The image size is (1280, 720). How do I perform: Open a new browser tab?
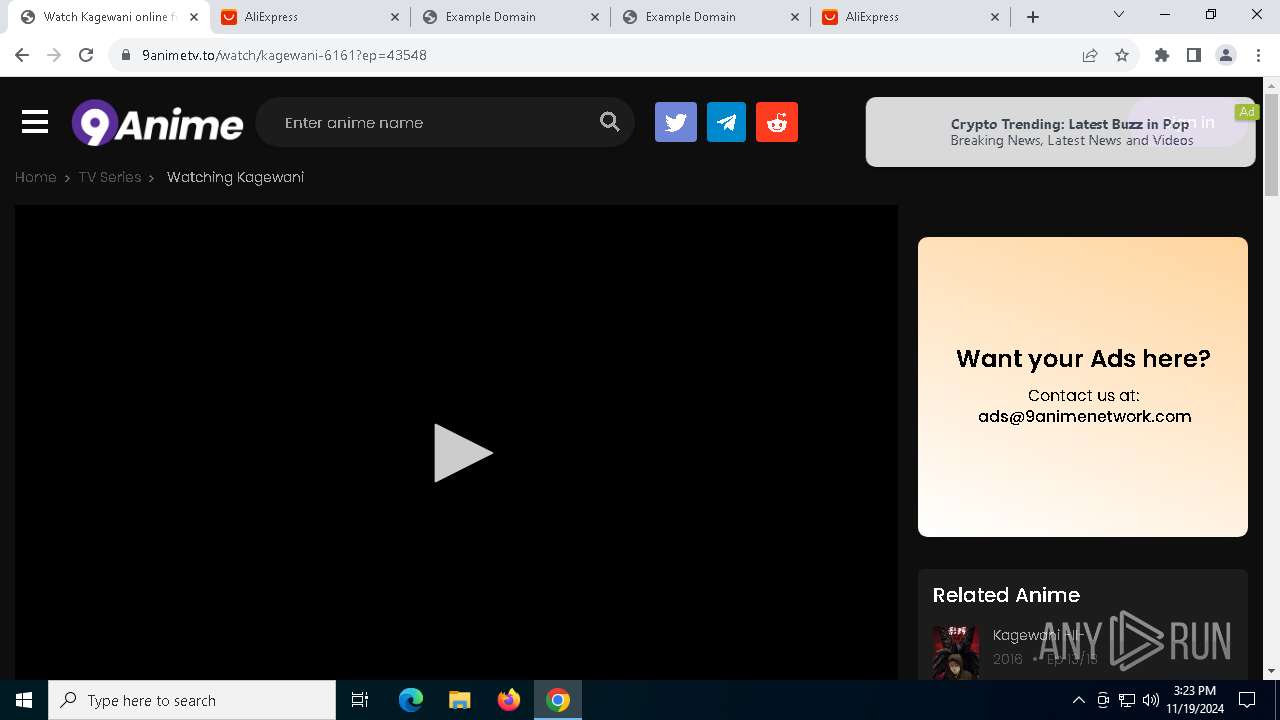coord(1033,17)
